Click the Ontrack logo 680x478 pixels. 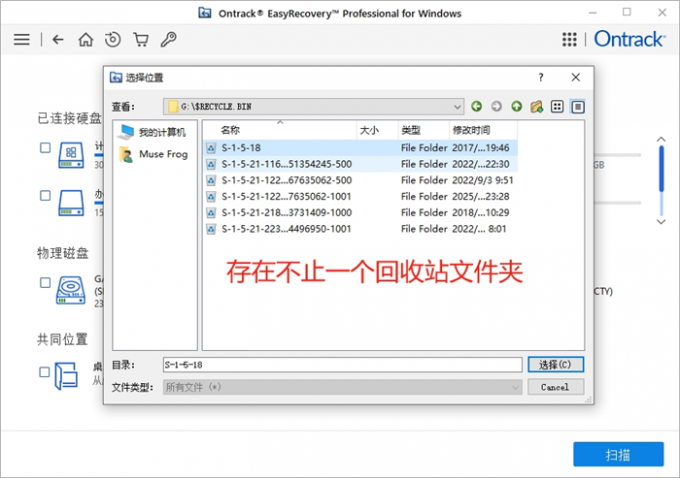pos(629,39)
